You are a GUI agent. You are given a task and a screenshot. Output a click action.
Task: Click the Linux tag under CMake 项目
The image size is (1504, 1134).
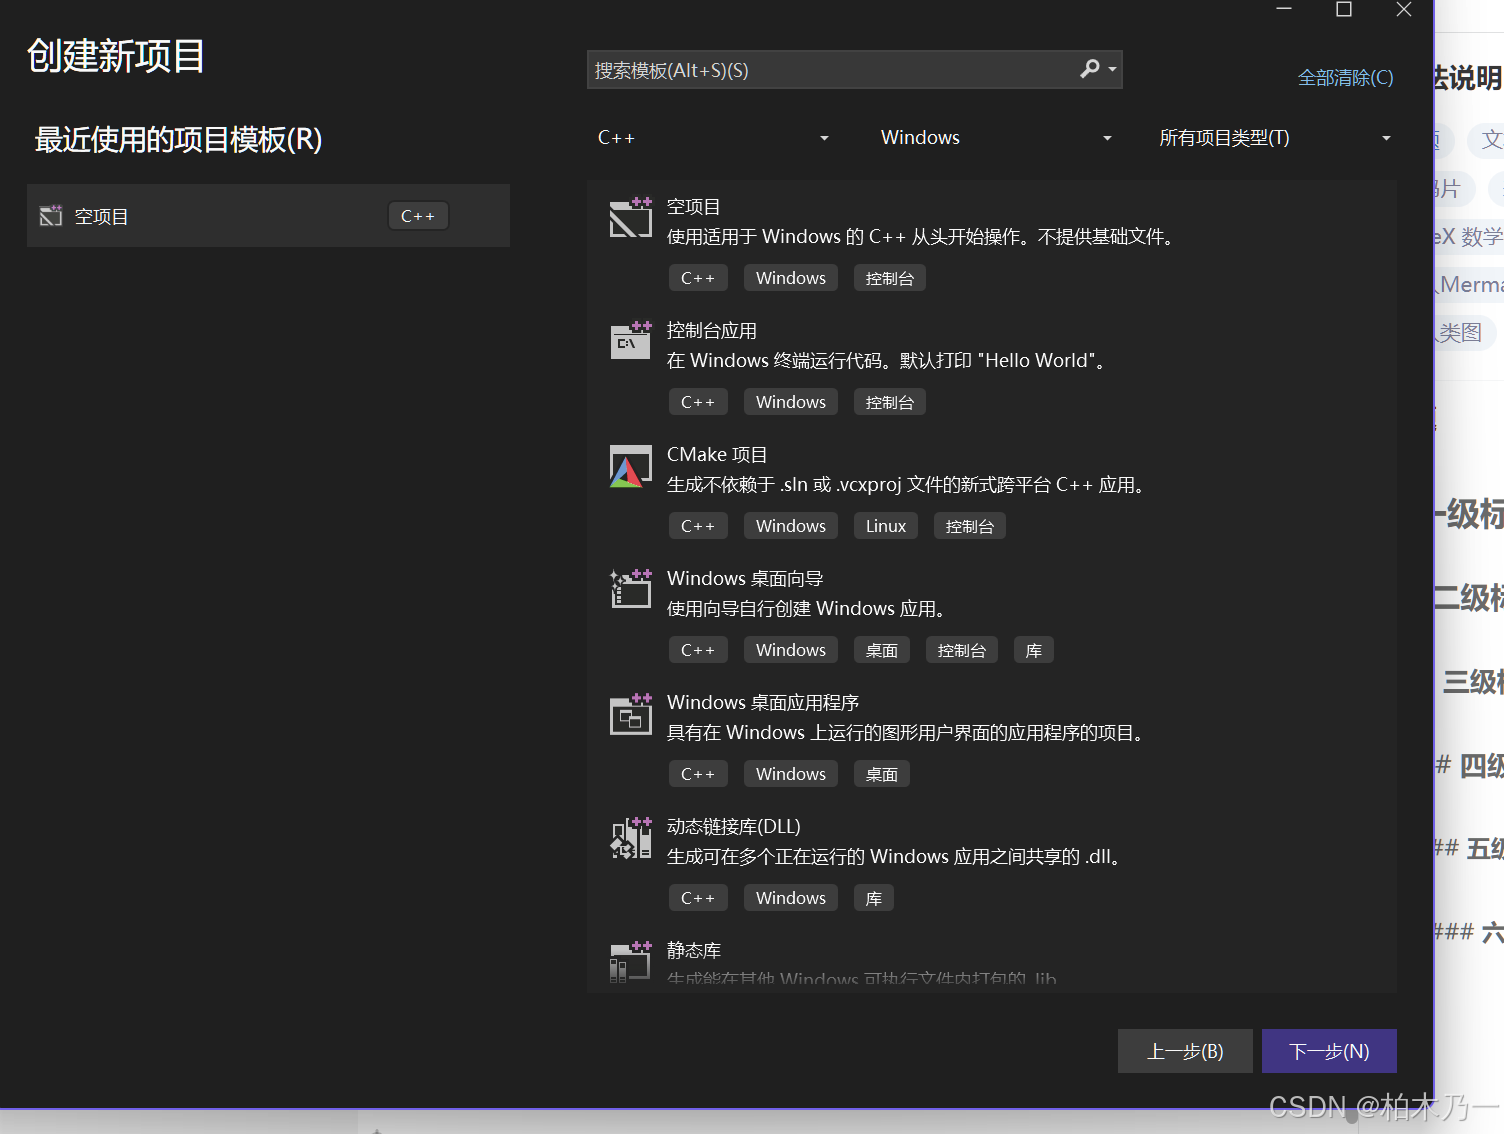(x=886, y=526)
